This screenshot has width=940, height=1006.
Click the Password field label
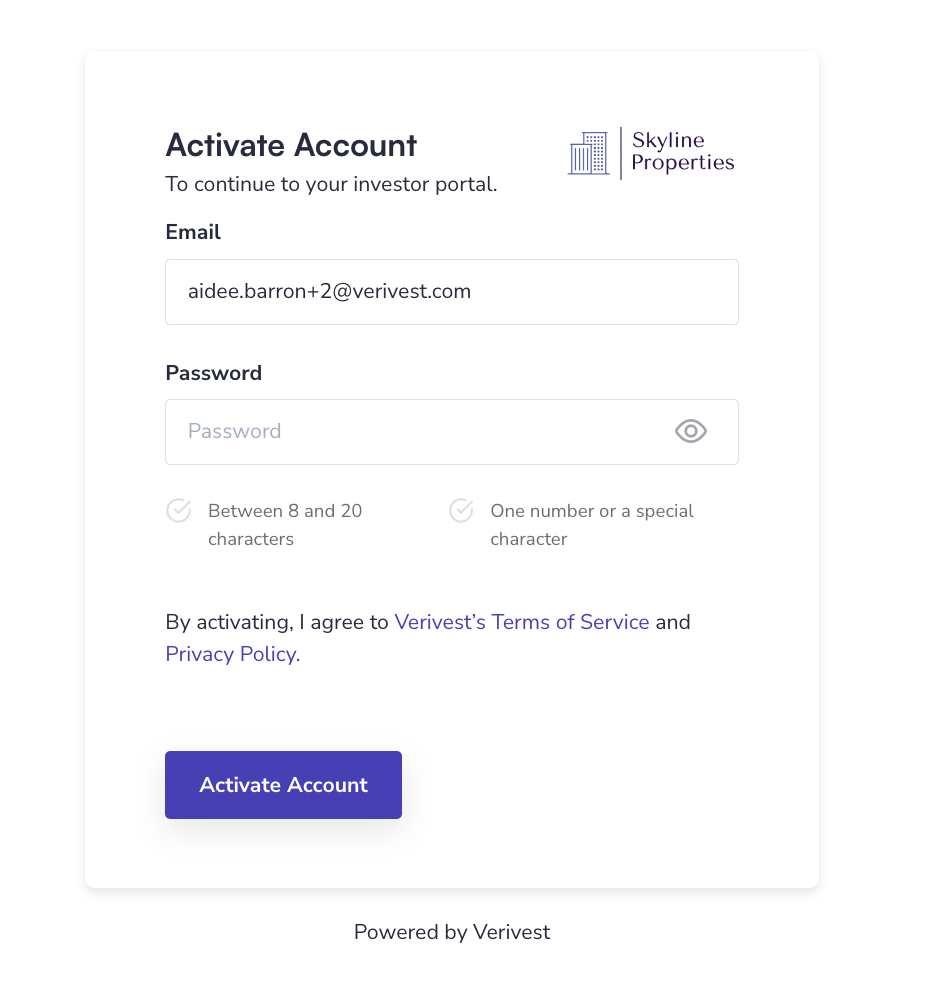pyautogui.click(x=214, y=373)
